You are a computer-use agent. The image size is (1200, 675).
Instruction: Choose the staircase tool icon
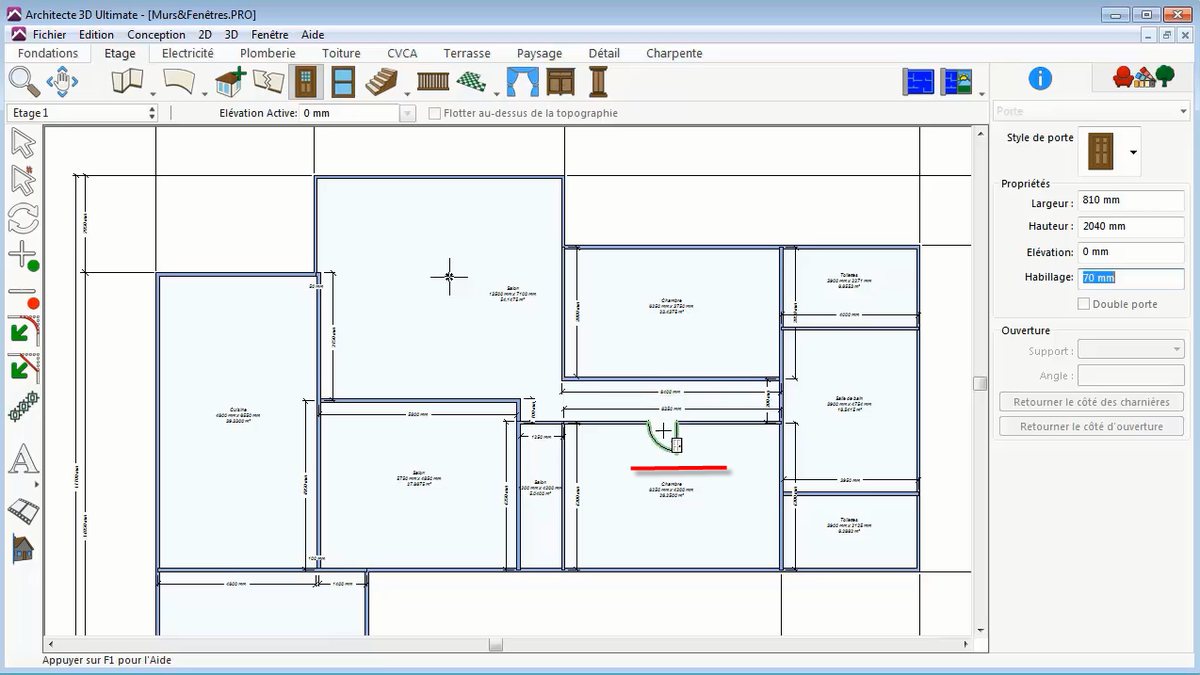click(381, 81)
